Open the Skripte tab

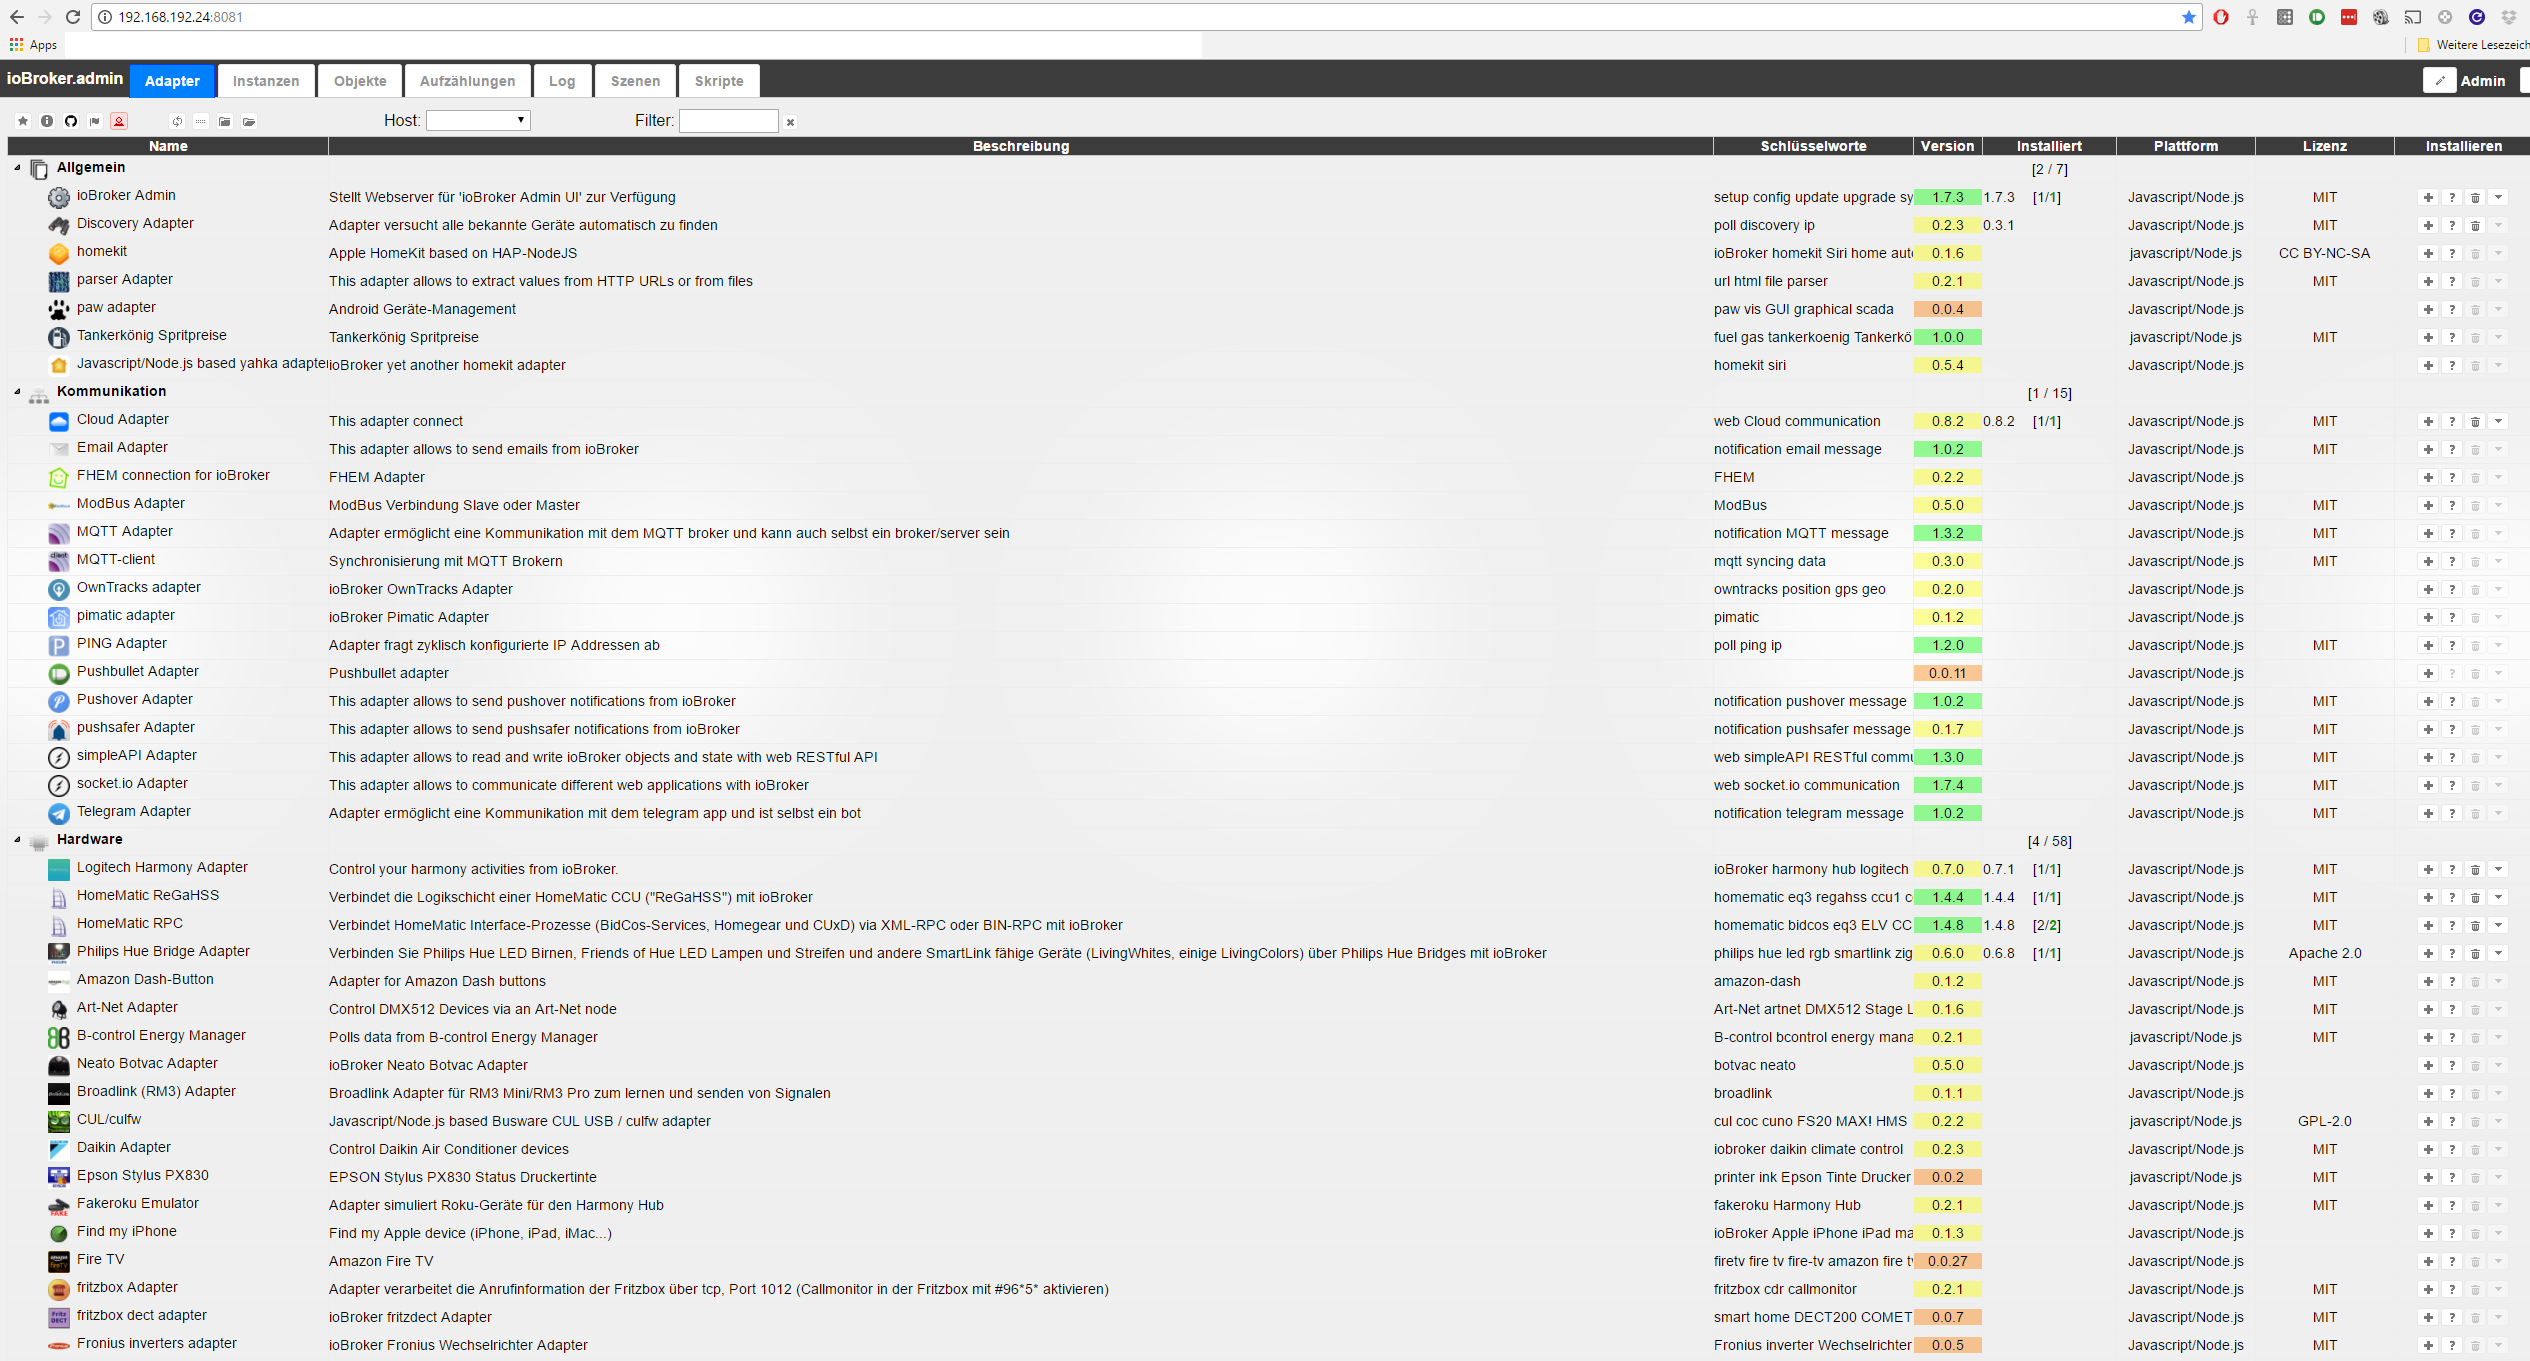pyautogui.click(x=719, y=81)
